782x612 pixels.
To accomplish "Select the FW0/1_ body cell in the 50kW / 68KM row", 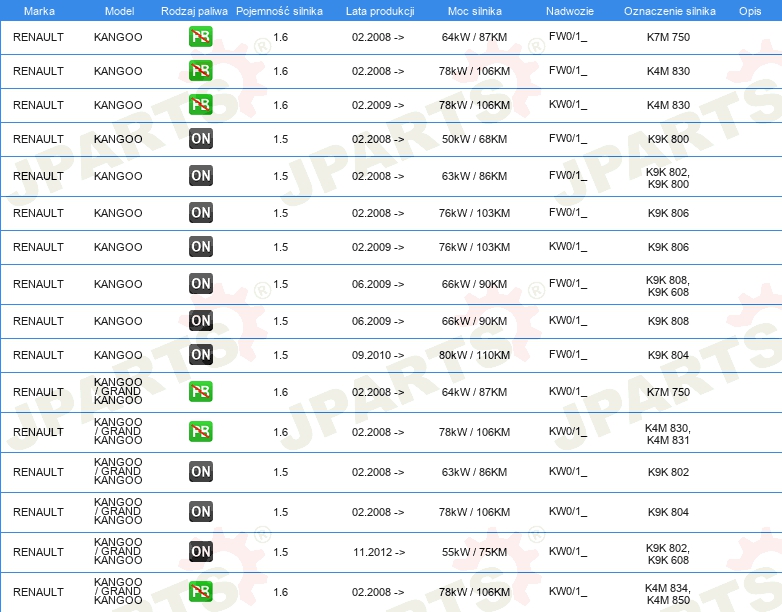I will (568, 139).
